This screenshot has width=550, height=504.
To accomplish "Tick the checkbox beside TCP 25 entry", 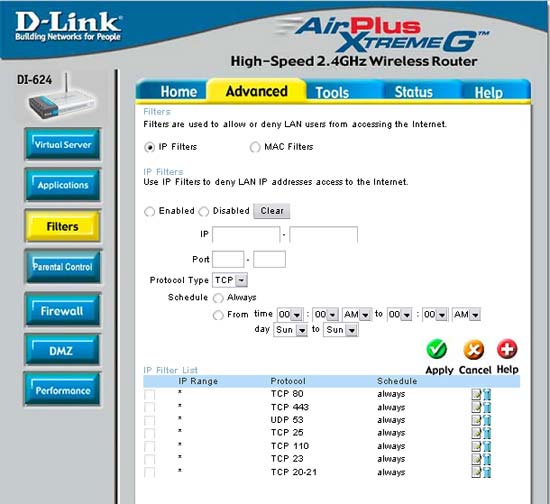I will tap(149, 433).
